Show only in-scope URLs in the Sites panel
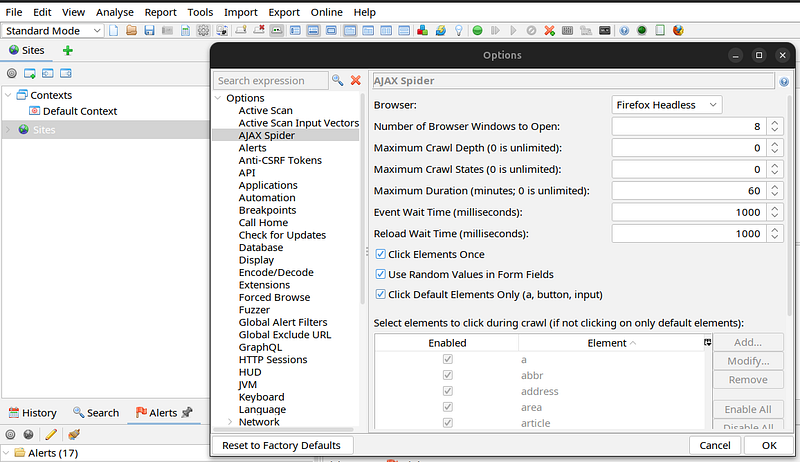The width and height of the screenshot is (800, 462). (11, 73)
